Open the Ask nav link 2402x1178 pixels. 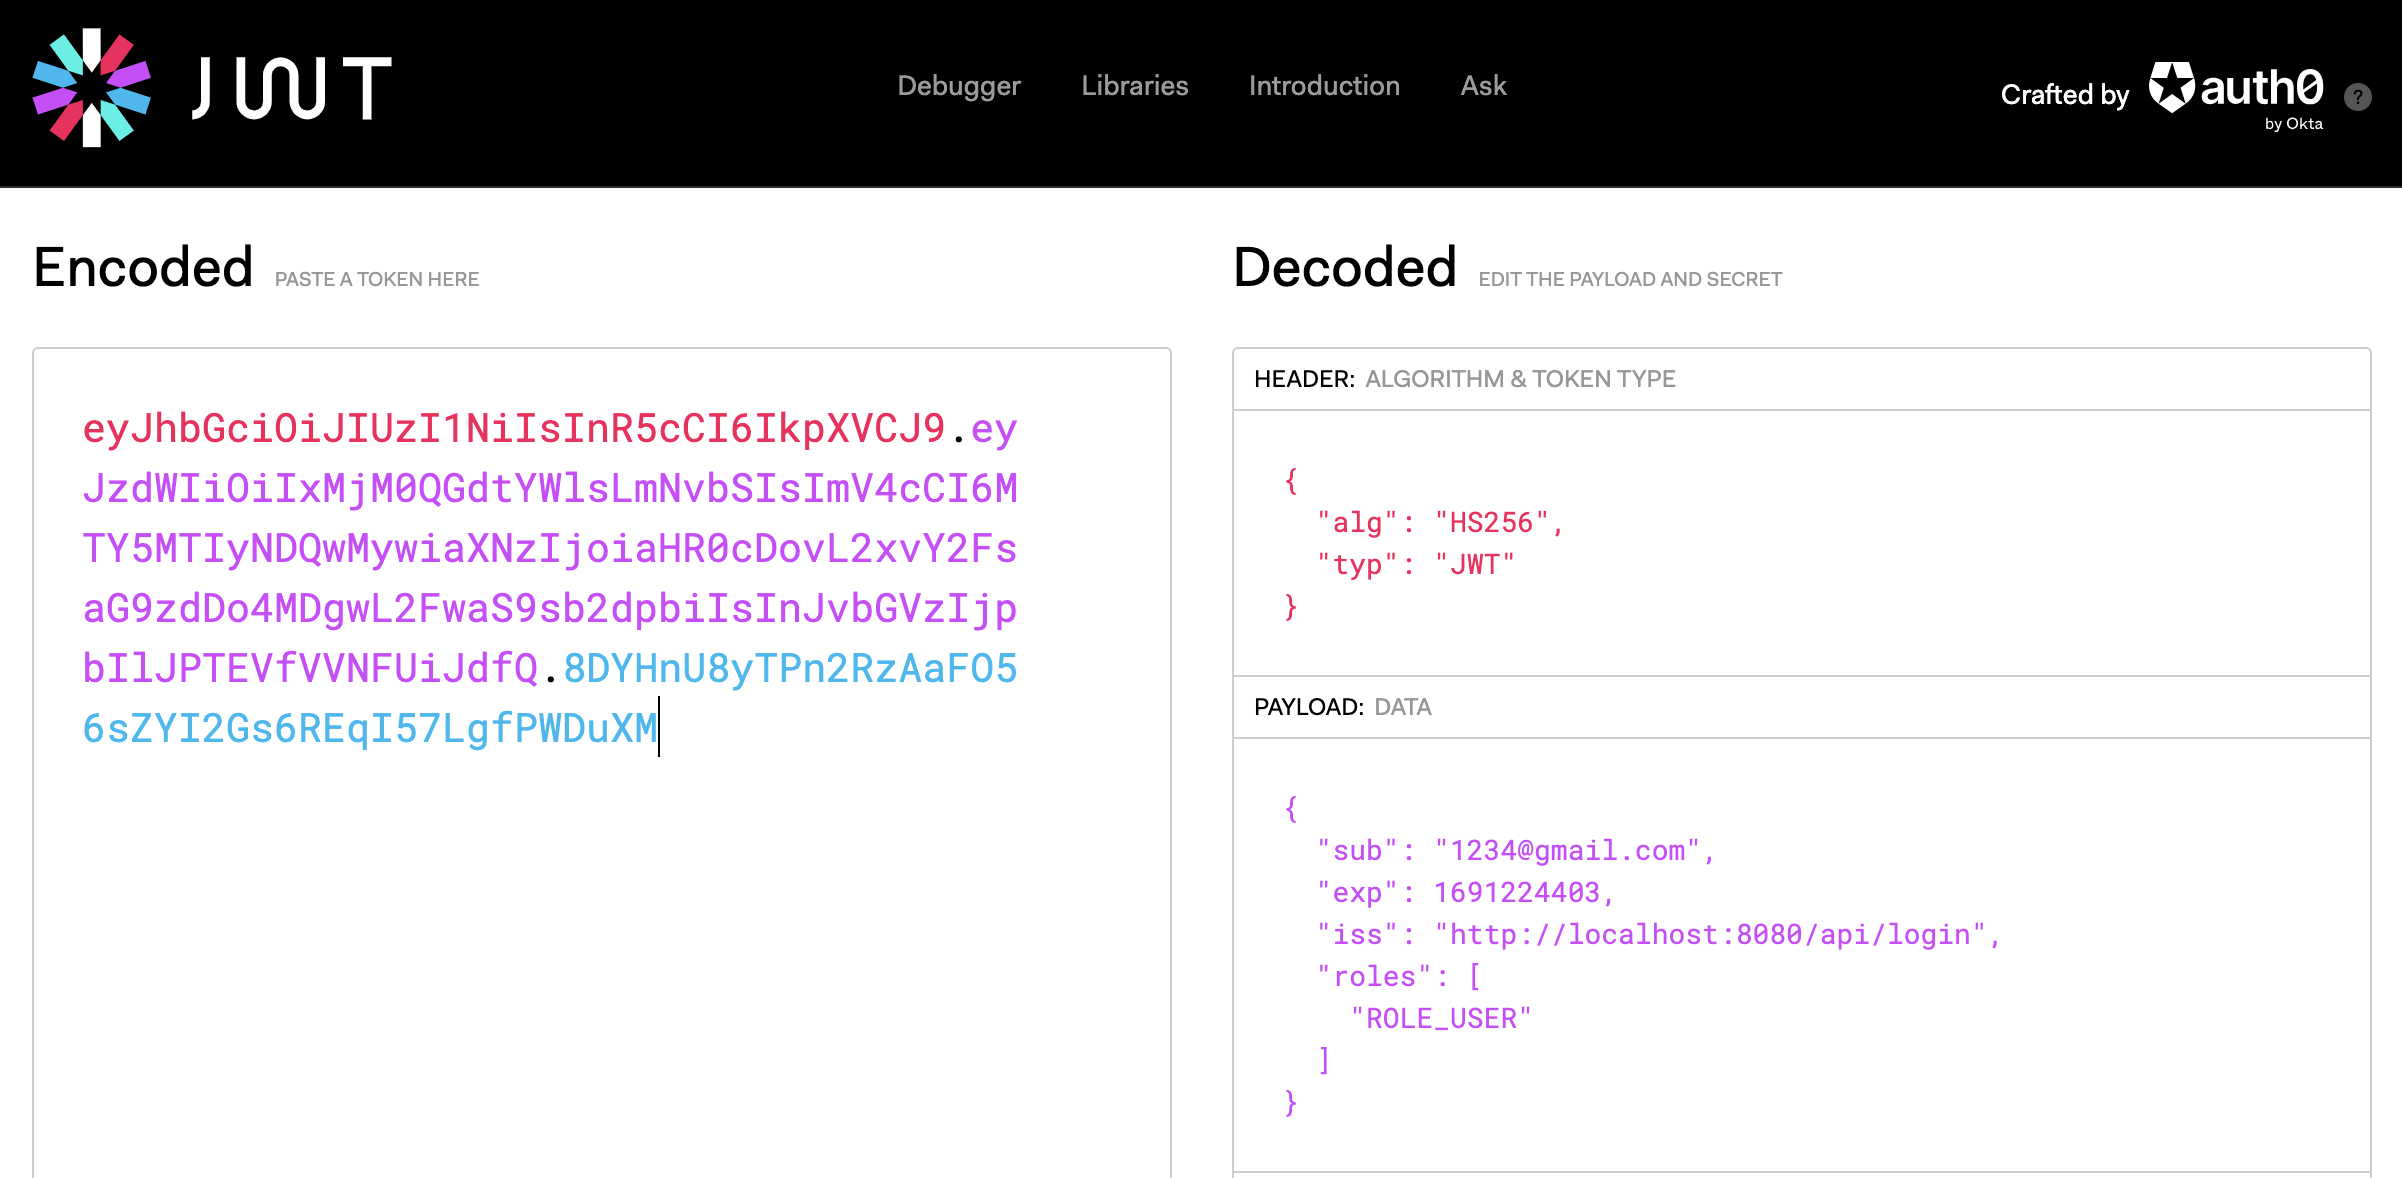coord(1482,86)
